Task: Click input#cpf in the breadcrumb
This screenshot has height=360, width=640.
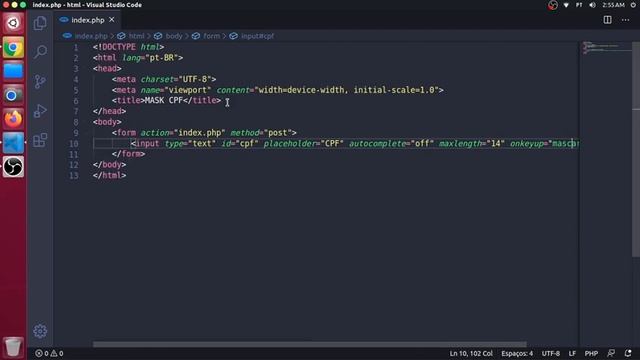Action: click(257, 36)
